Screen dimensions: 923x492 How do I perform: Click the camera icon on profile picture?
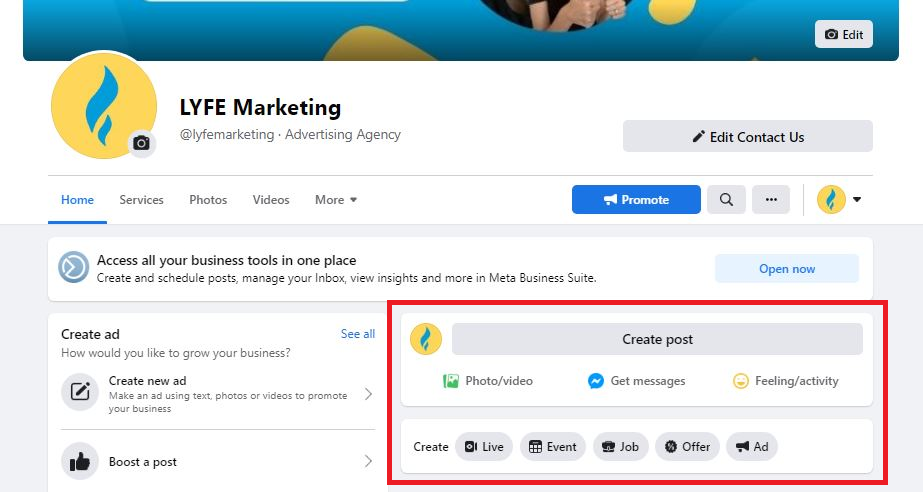click(141, 144)
